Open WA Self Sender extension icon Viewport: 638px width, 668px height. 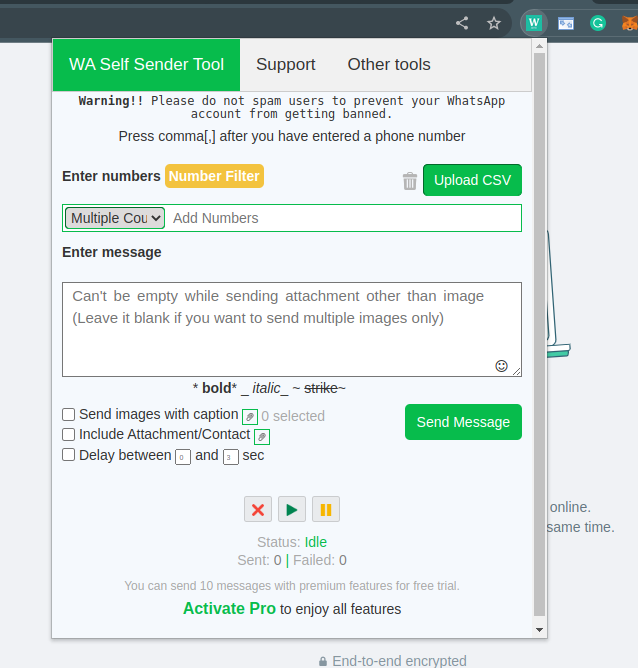(534, 23)
